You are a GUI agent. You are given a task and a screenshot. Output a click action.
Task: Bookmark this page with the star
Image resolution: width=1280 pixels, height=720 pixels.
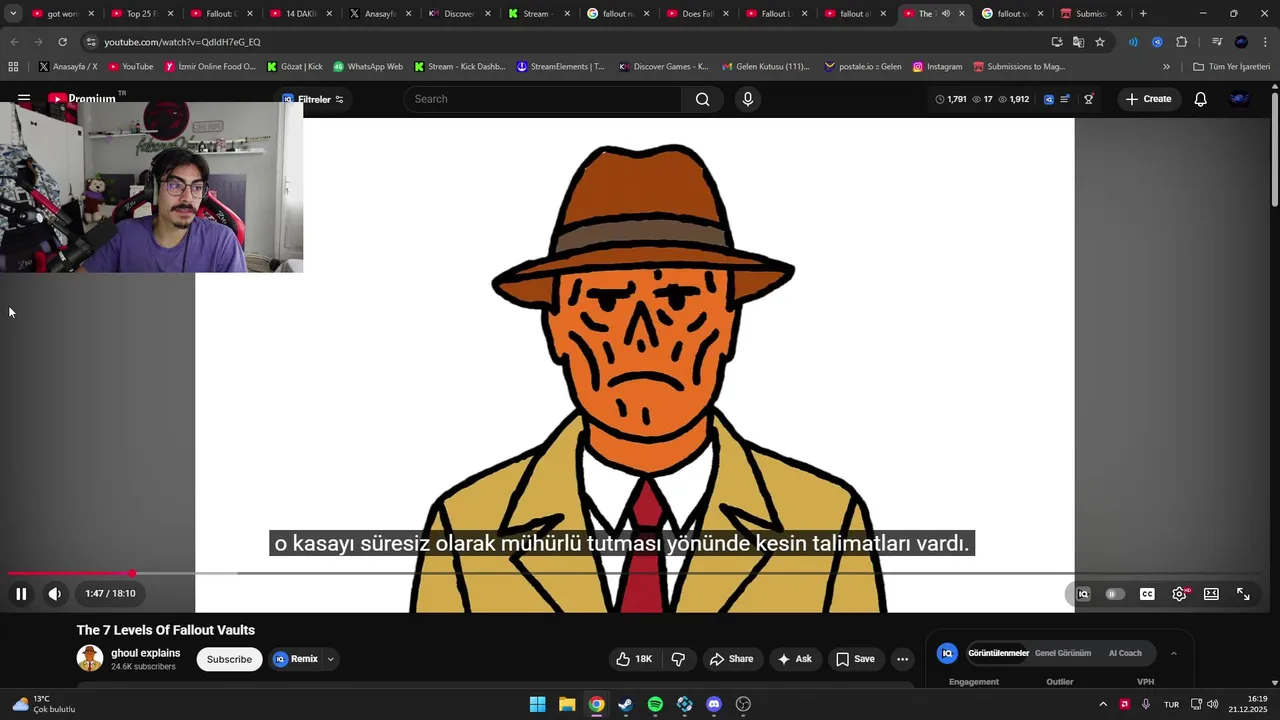click(1100, 42)
